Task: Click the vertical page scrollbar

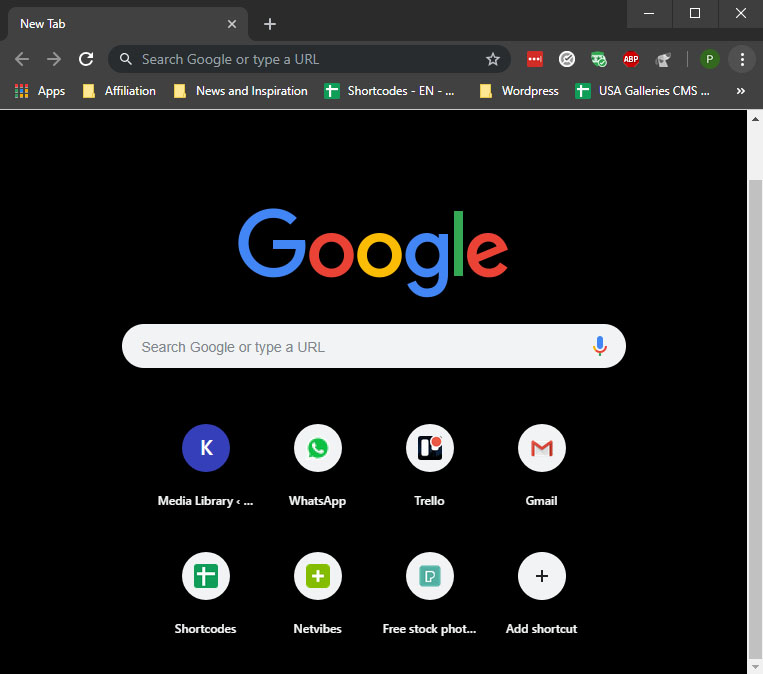Action: pyautogui.click(x=755, y=400)
